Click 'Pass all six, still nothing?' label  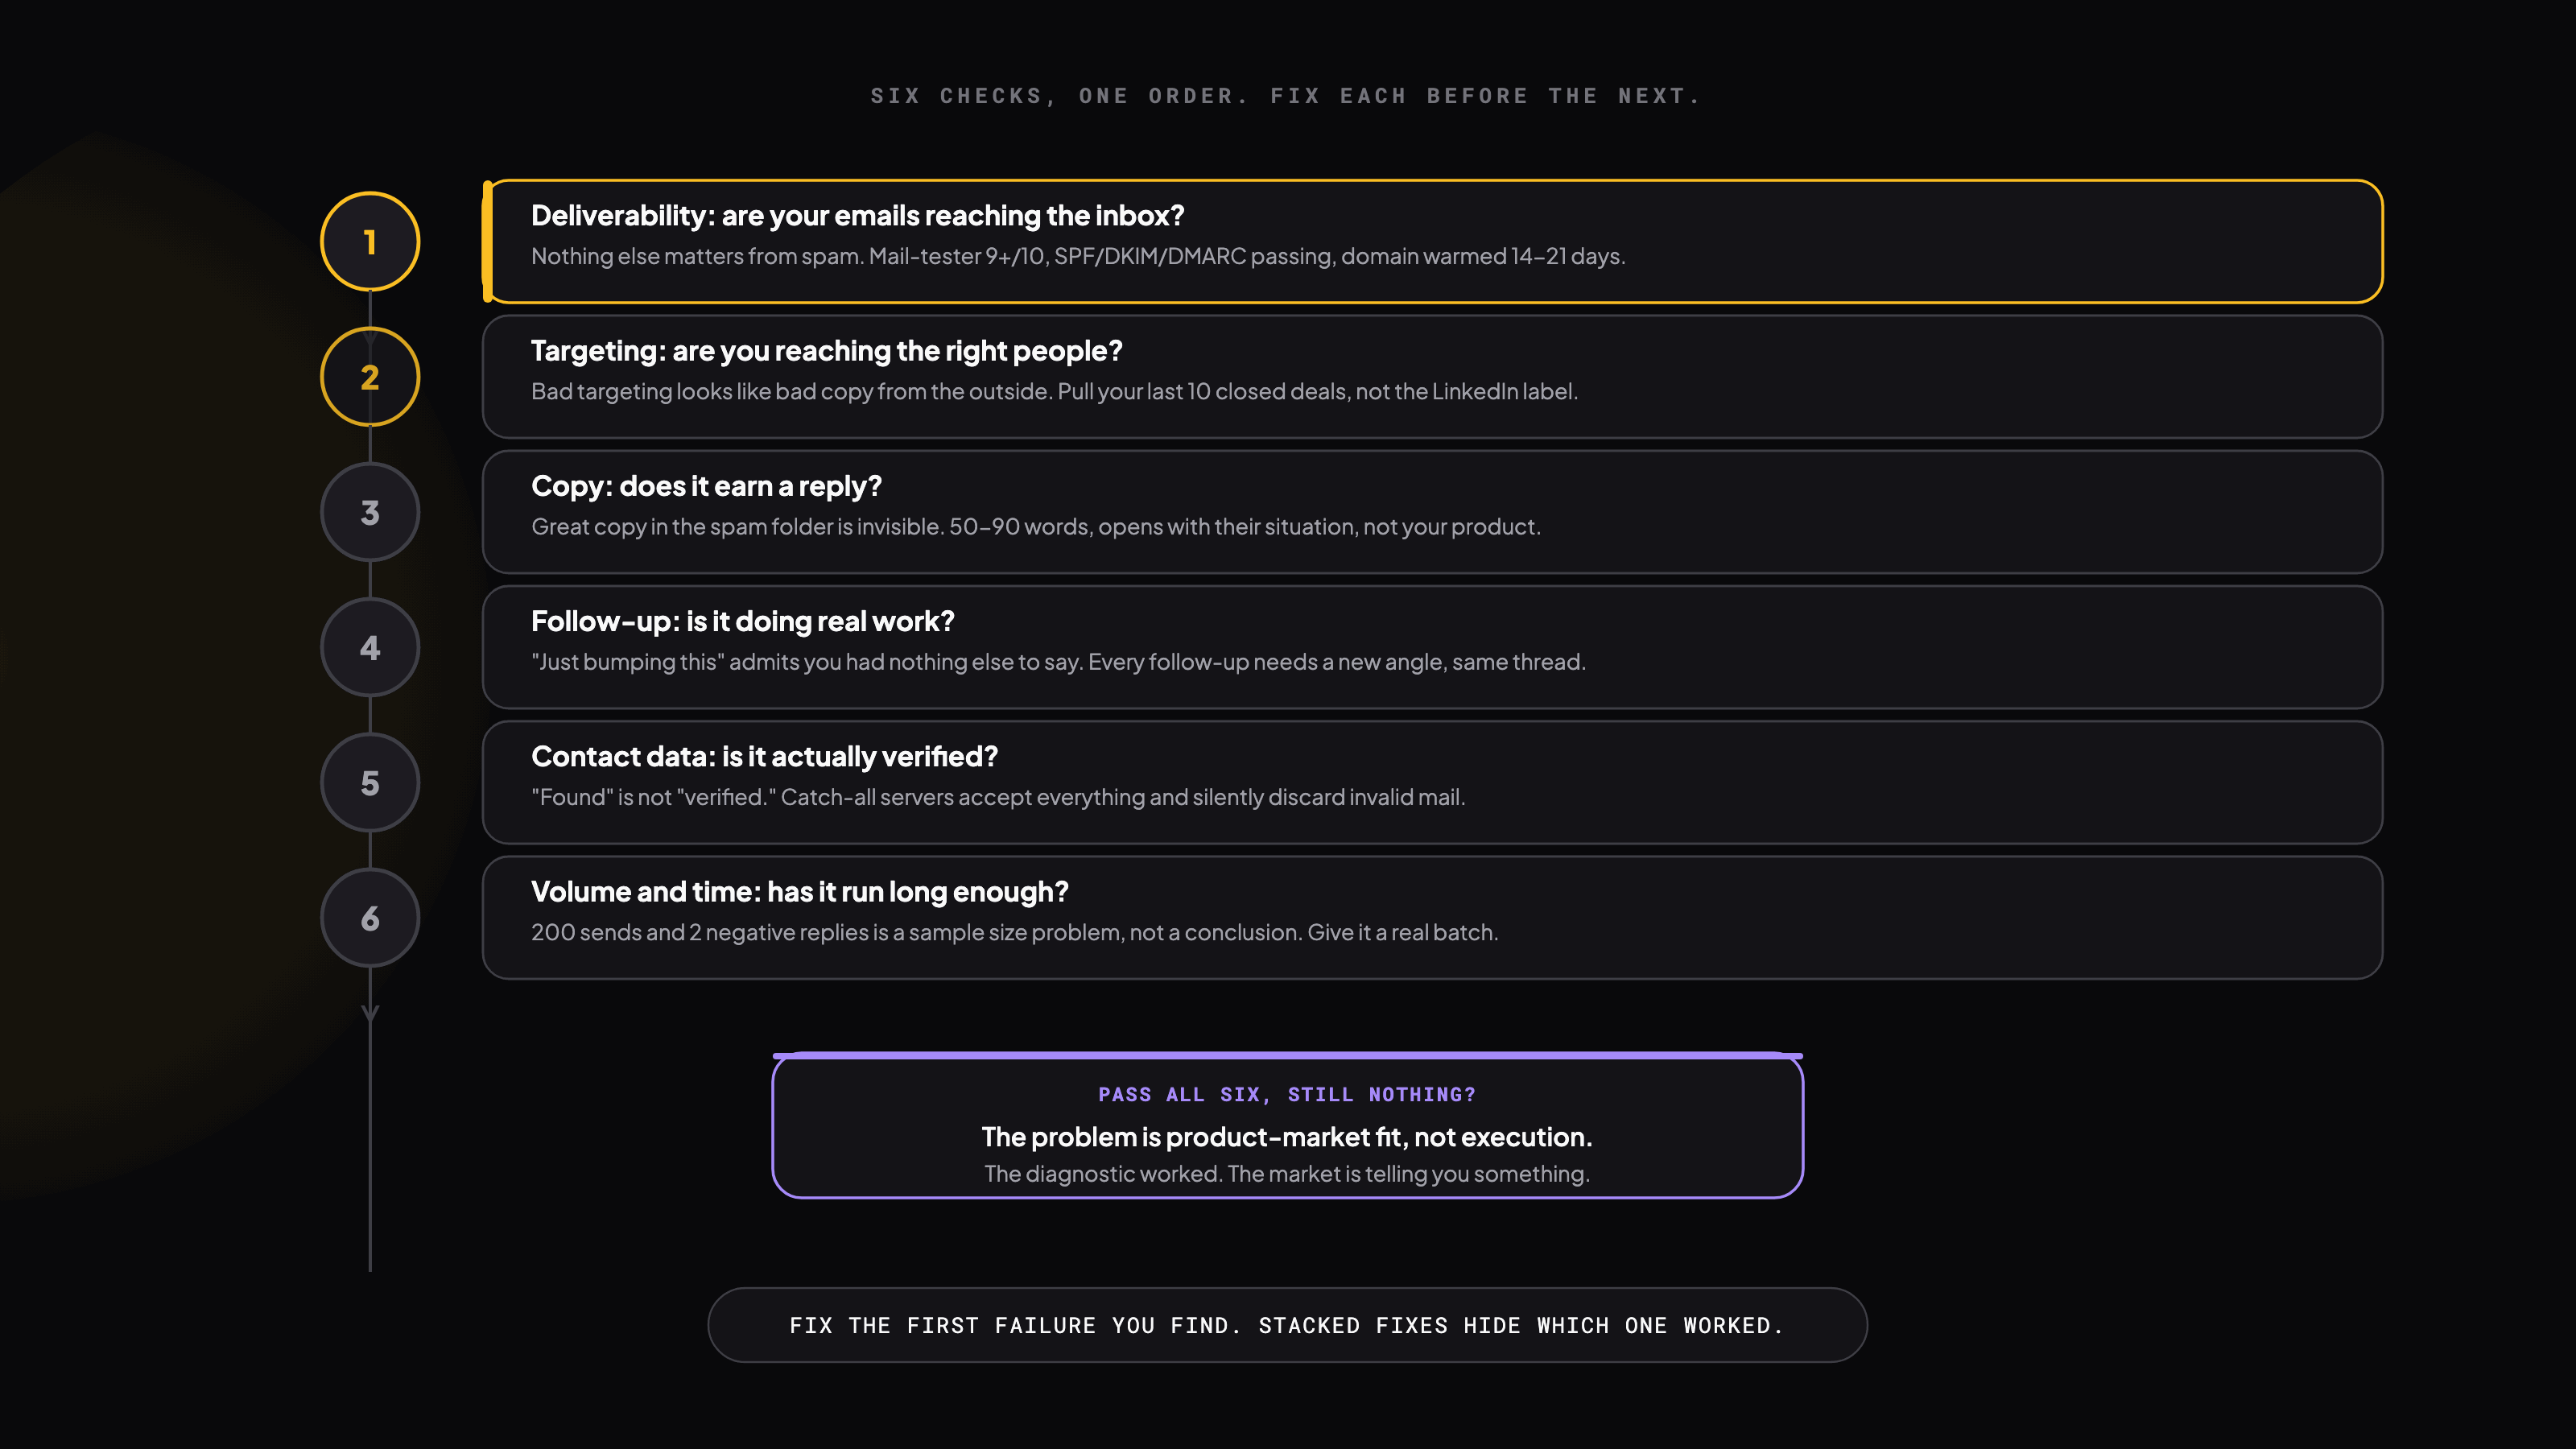click(x=1287, y=1094)
